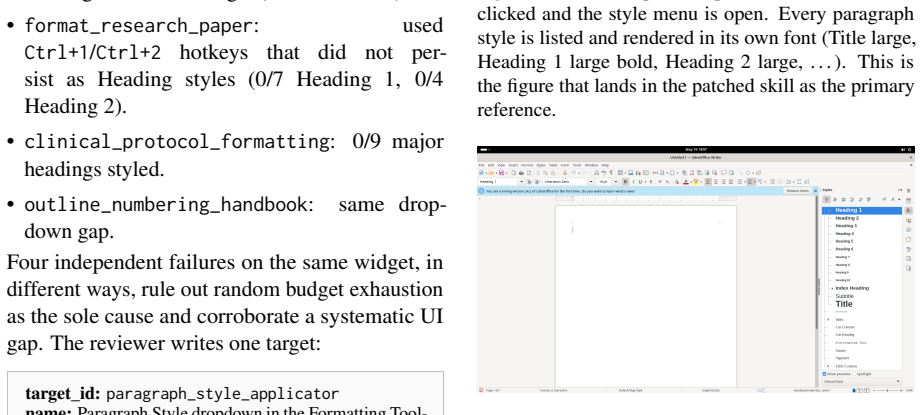This screenshot has height=415, width=922.
Task: Select the Title style in Styles list
Action: point(844,304)
